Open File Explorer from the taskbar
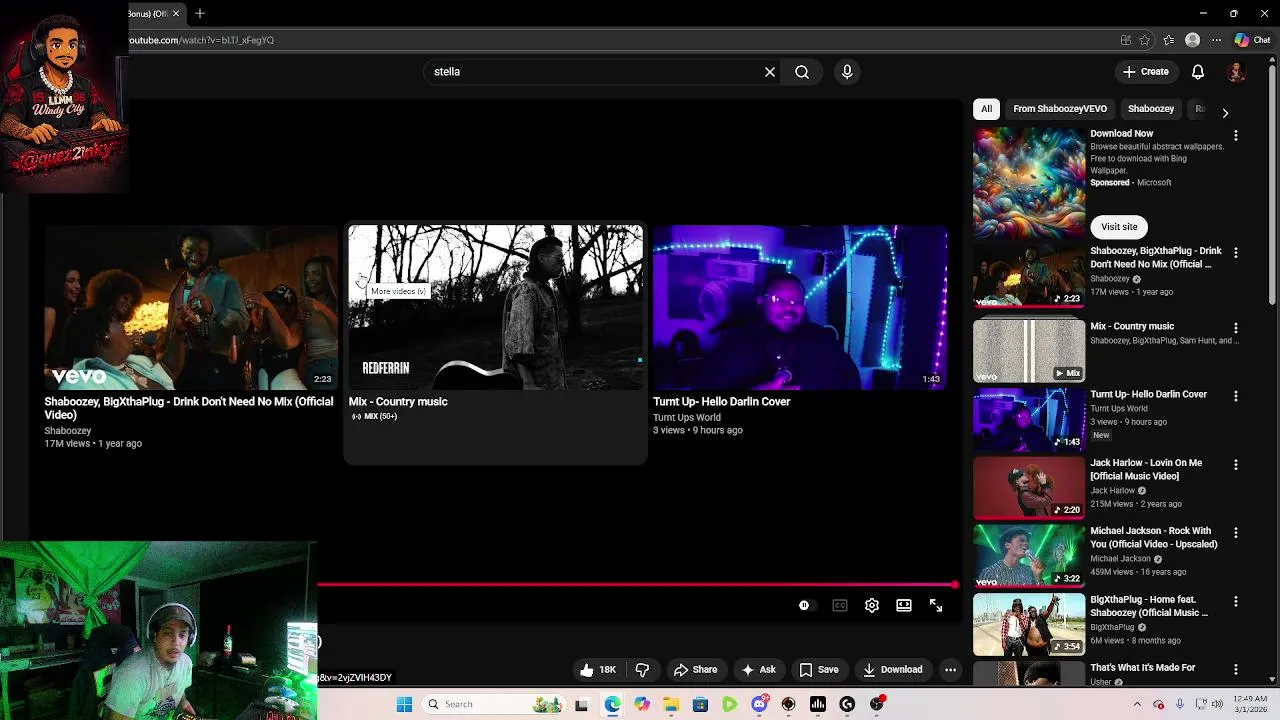This screenshot has width=1280, height=720. click(671, 704)
